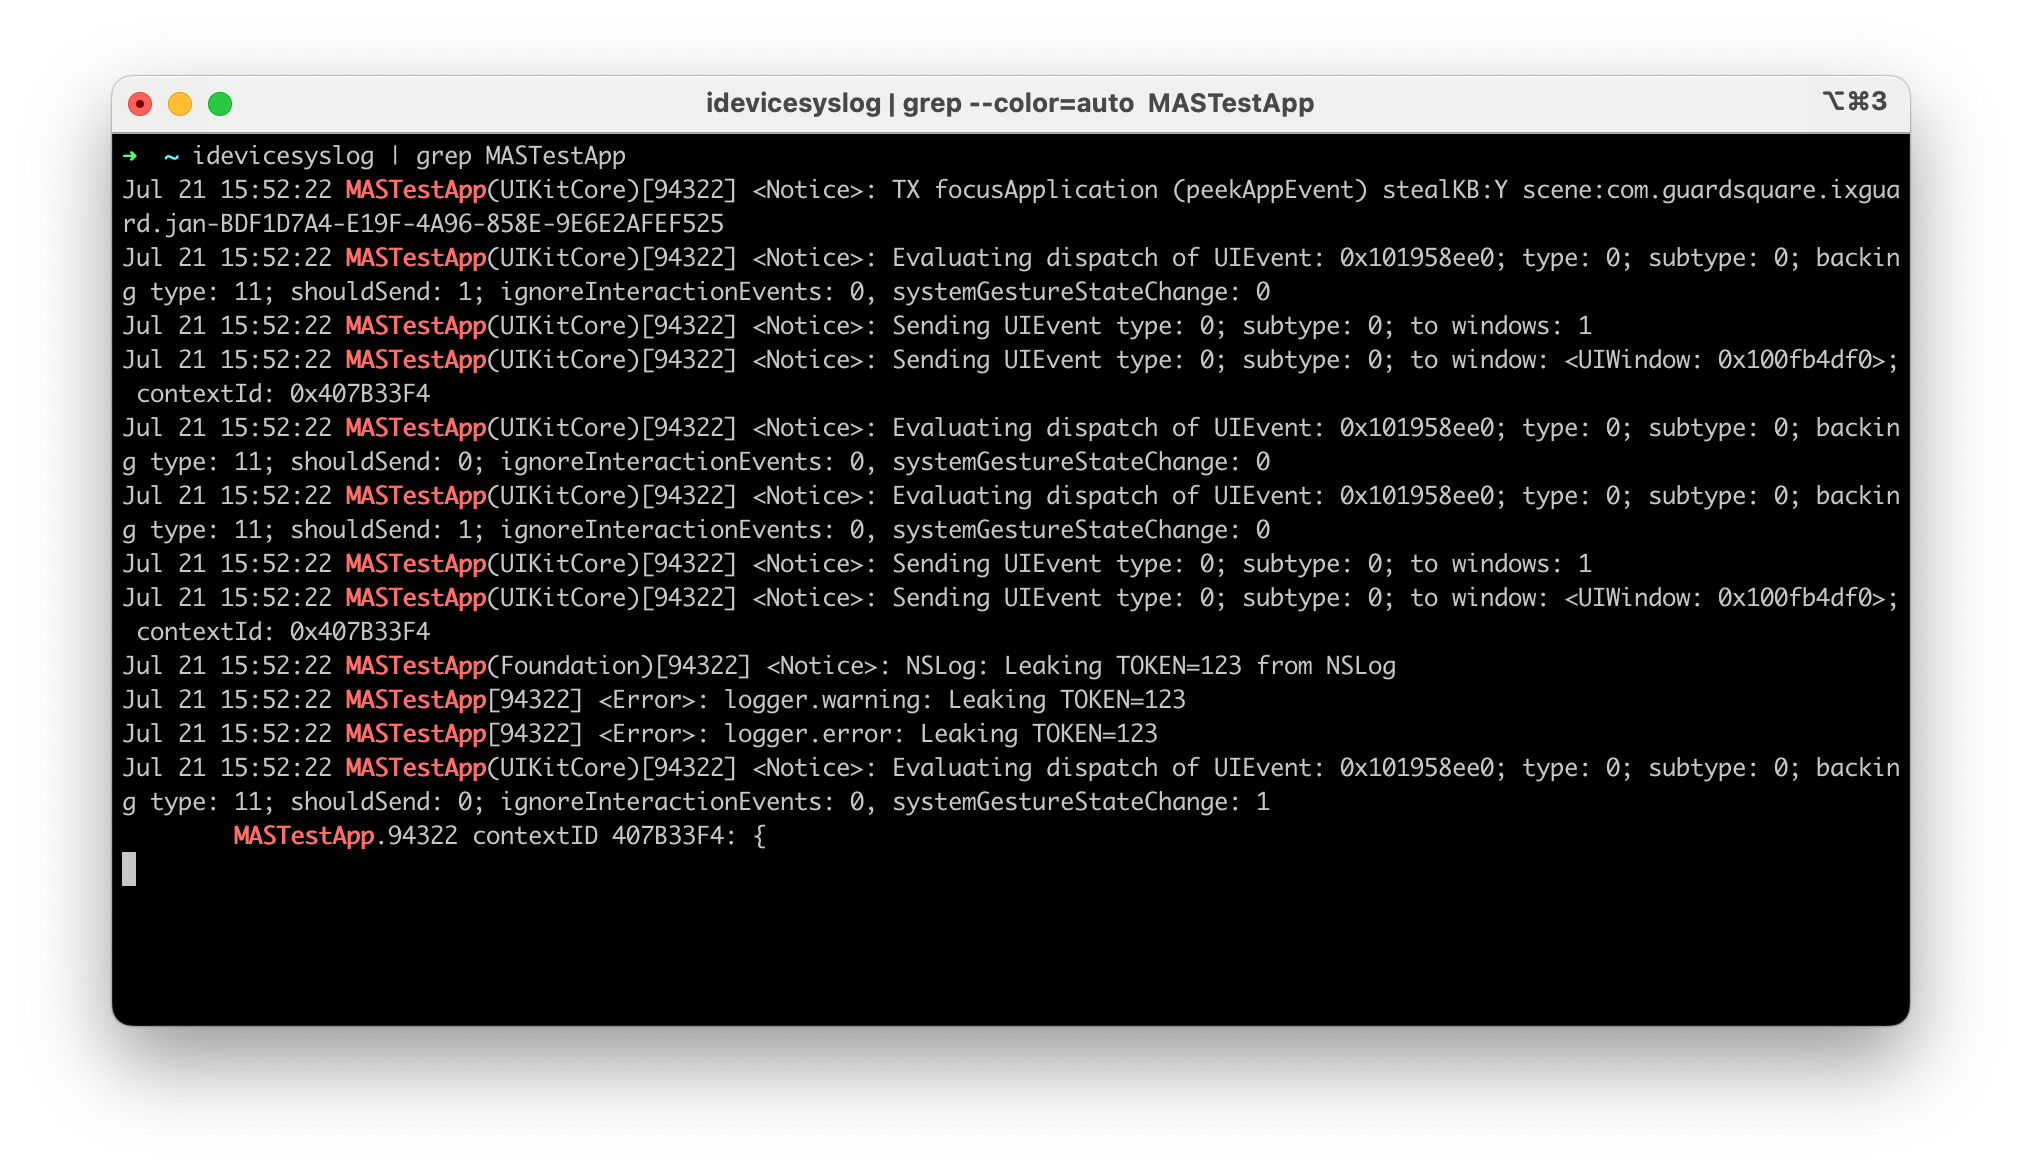
Task: Click the green full-screen window button
Action: coord(220,104)
